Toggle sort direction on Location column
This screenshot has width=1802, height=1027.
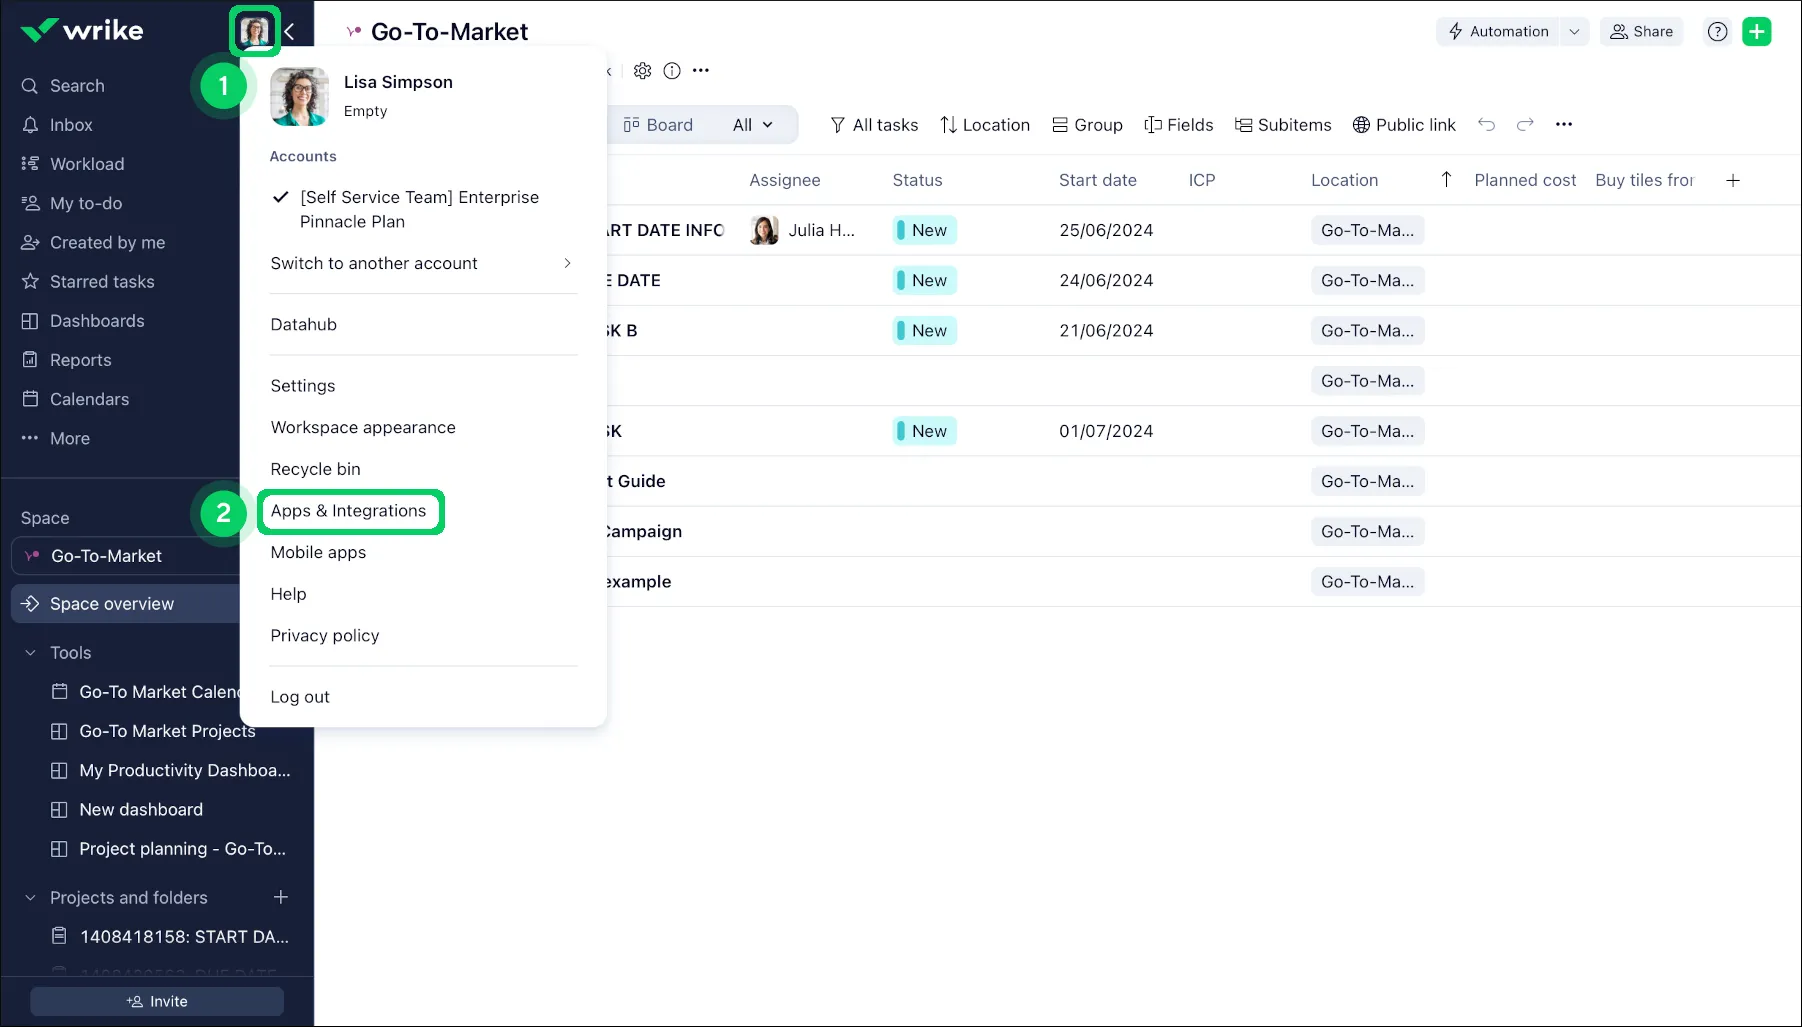pyautogui.click(x=1446, y=180)
